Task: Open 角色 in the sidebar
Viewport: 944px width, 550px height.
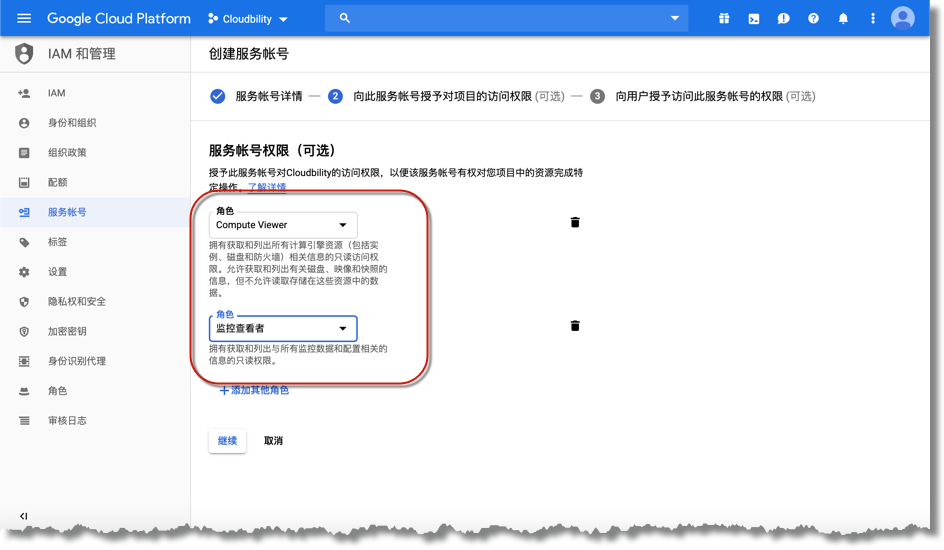Action: (95, 391)
